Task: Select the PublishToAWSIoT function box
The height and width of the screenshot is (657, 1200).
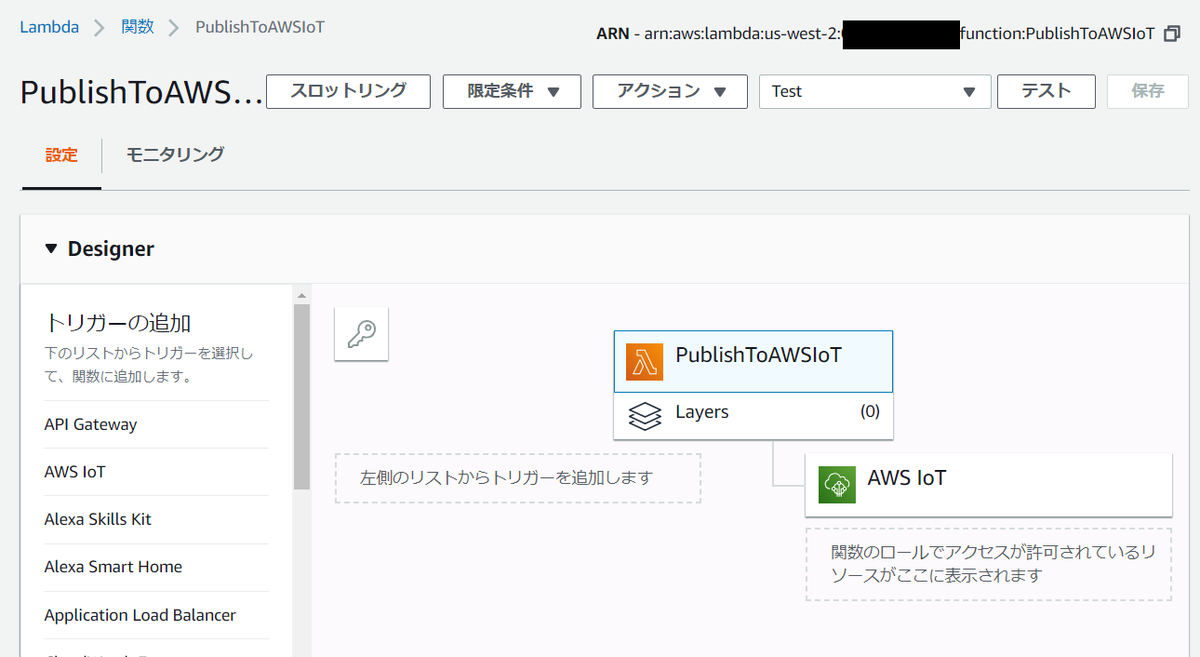Action: (x=753, y=362)
